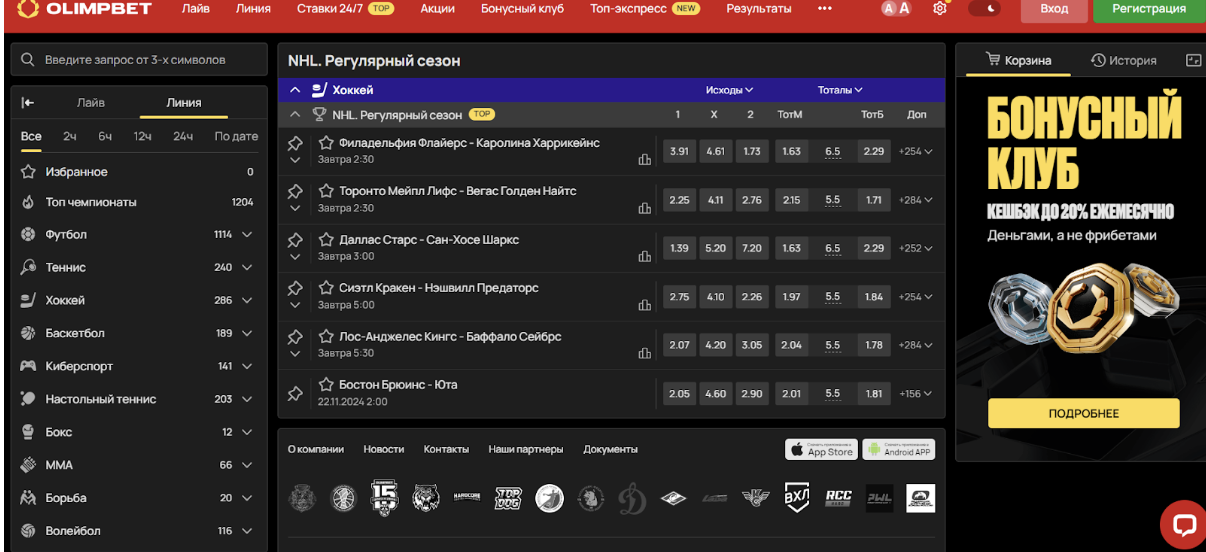Toggle the dark mode moon switch

(985, 8)
